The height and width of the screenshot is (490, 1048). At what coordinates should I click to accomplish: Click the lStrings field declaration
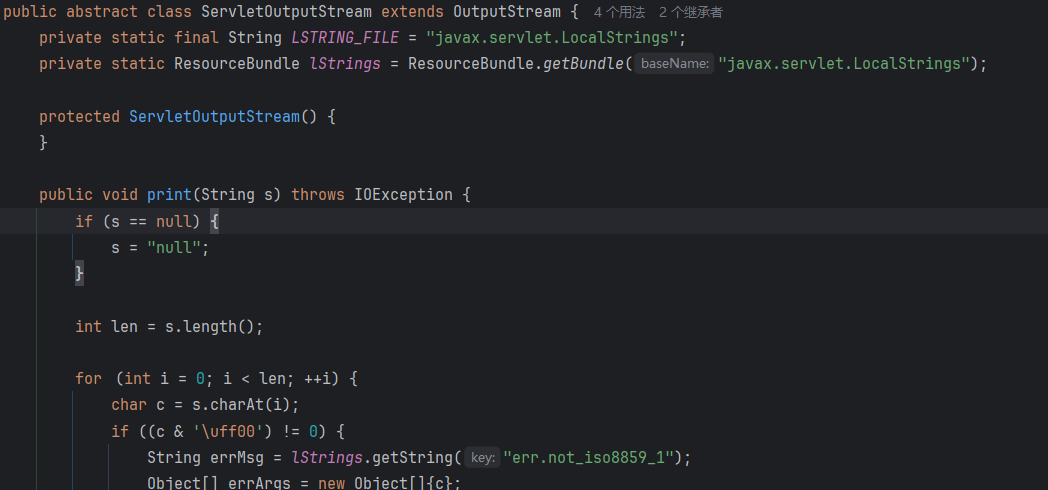[345, 64]
